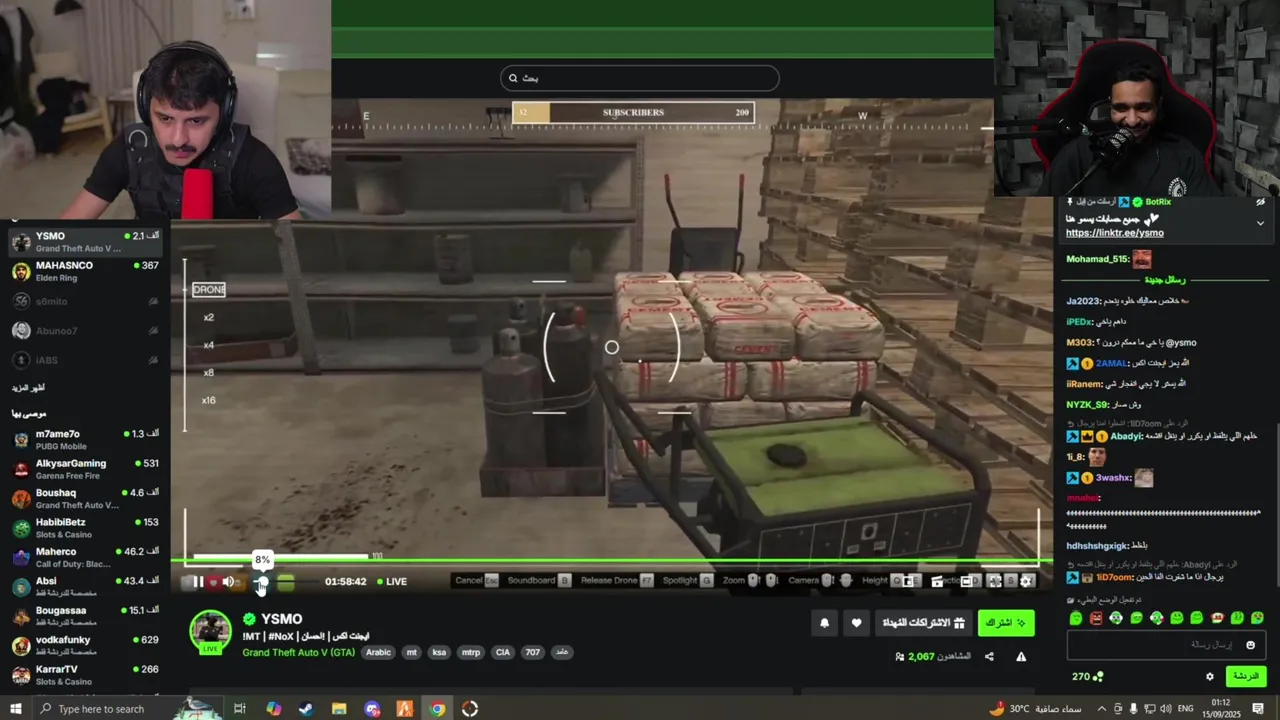Insert the red angry emote
This screenshot has height=720, width=1280.
pos(1095,618)
